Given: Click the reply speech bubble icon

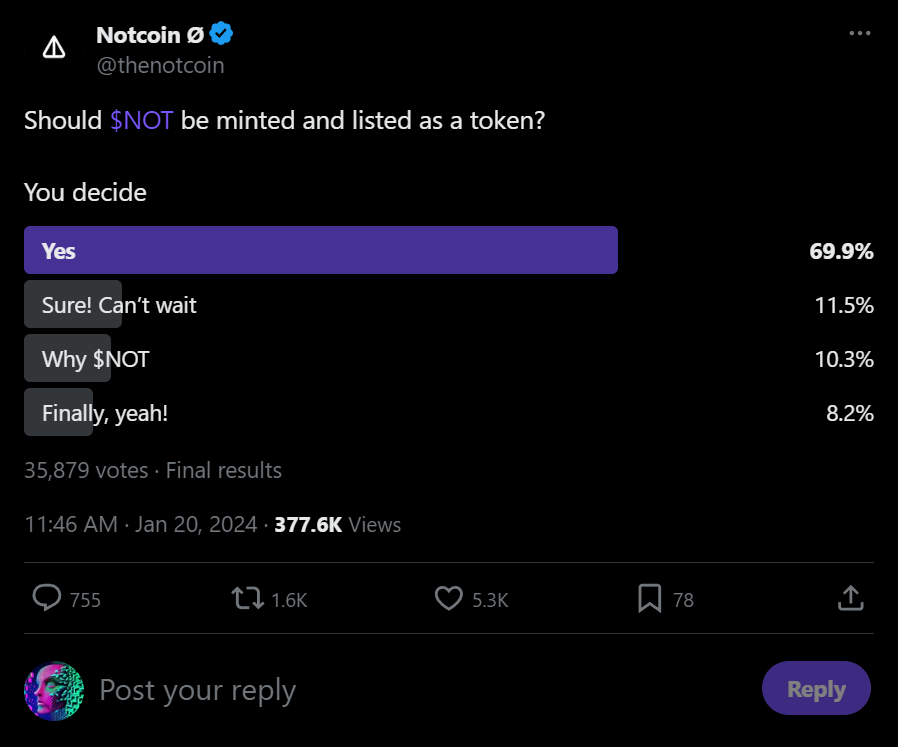Looking at the screenshot, I should (x=47, y=598).
